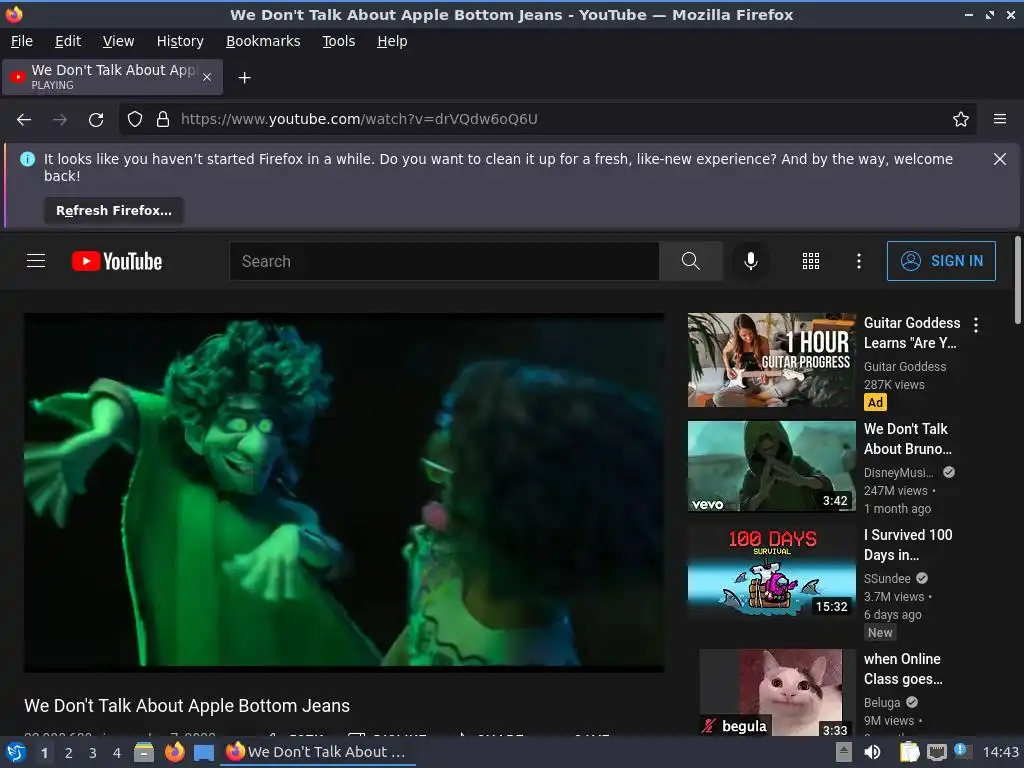Open clipboard manager tray icon
Screen dimensions: 1024x768
point(909,752)
